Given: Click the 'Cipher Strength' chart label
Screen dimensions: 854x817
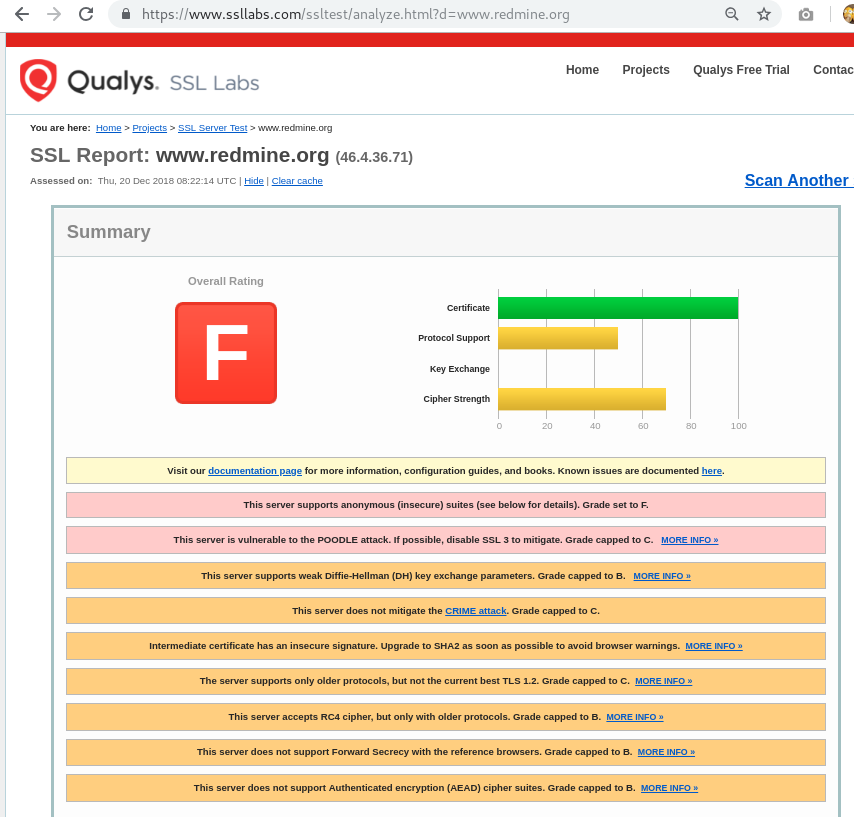Looking at the screenshot, I should click(x=456, y=399).
